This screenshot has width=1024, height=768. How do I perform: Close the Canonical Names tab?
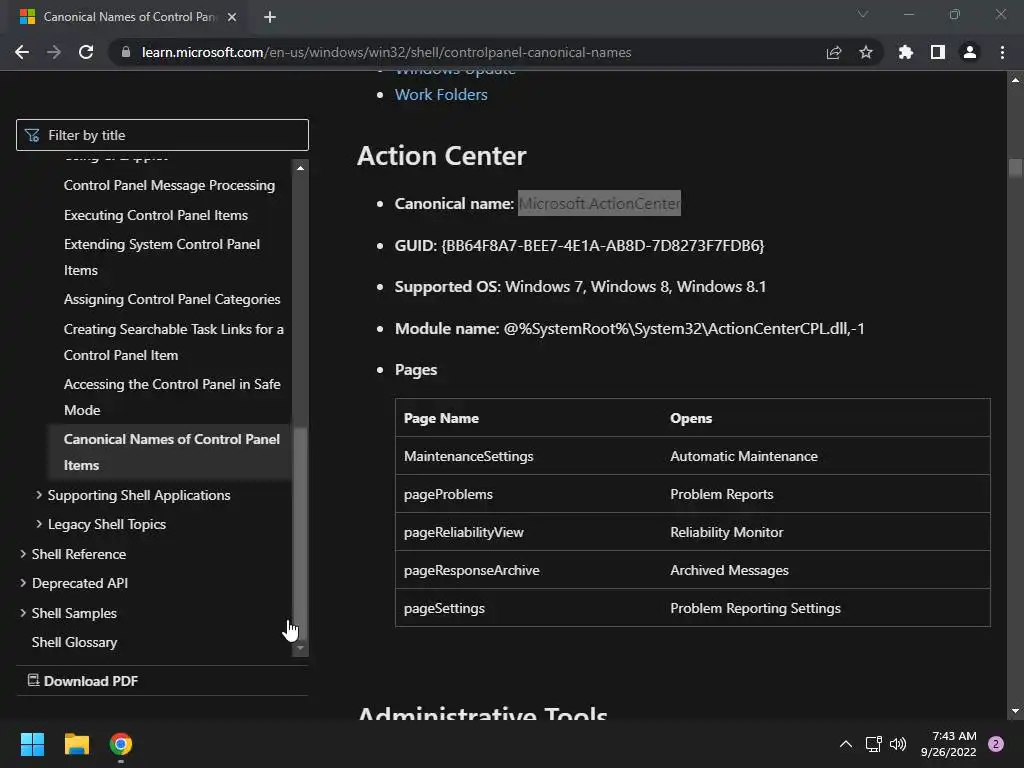(232, 17)
